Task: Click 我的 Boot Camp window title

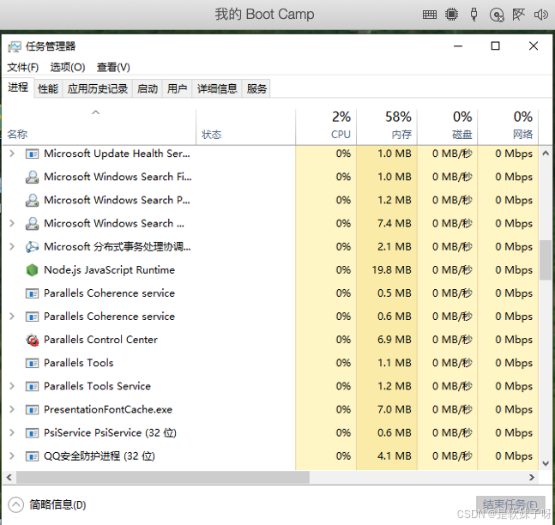Action: pos(264,15)
